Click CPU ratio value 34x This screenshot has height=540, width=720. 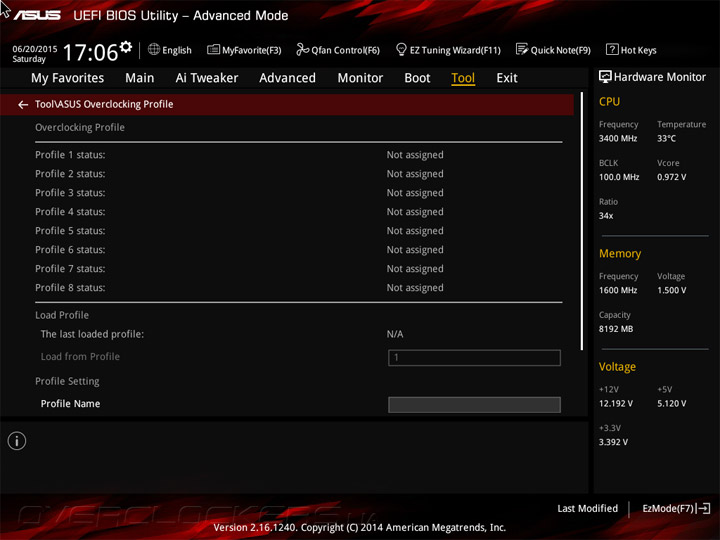tap(606, 215)
